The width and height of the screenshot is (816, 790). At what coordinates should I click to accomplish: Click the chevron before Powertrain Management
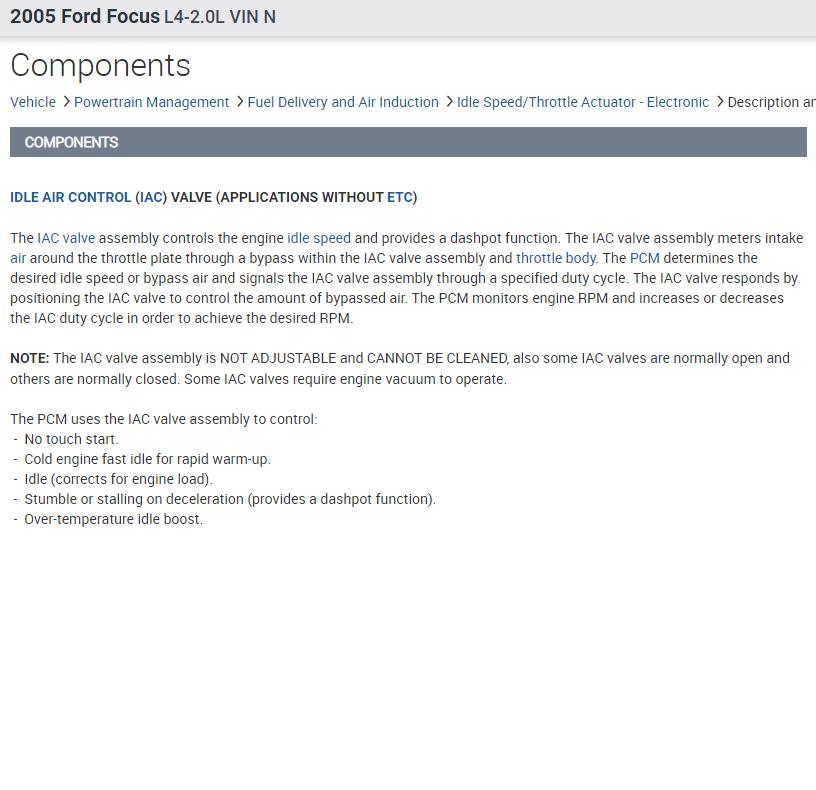tap(66, 102)
